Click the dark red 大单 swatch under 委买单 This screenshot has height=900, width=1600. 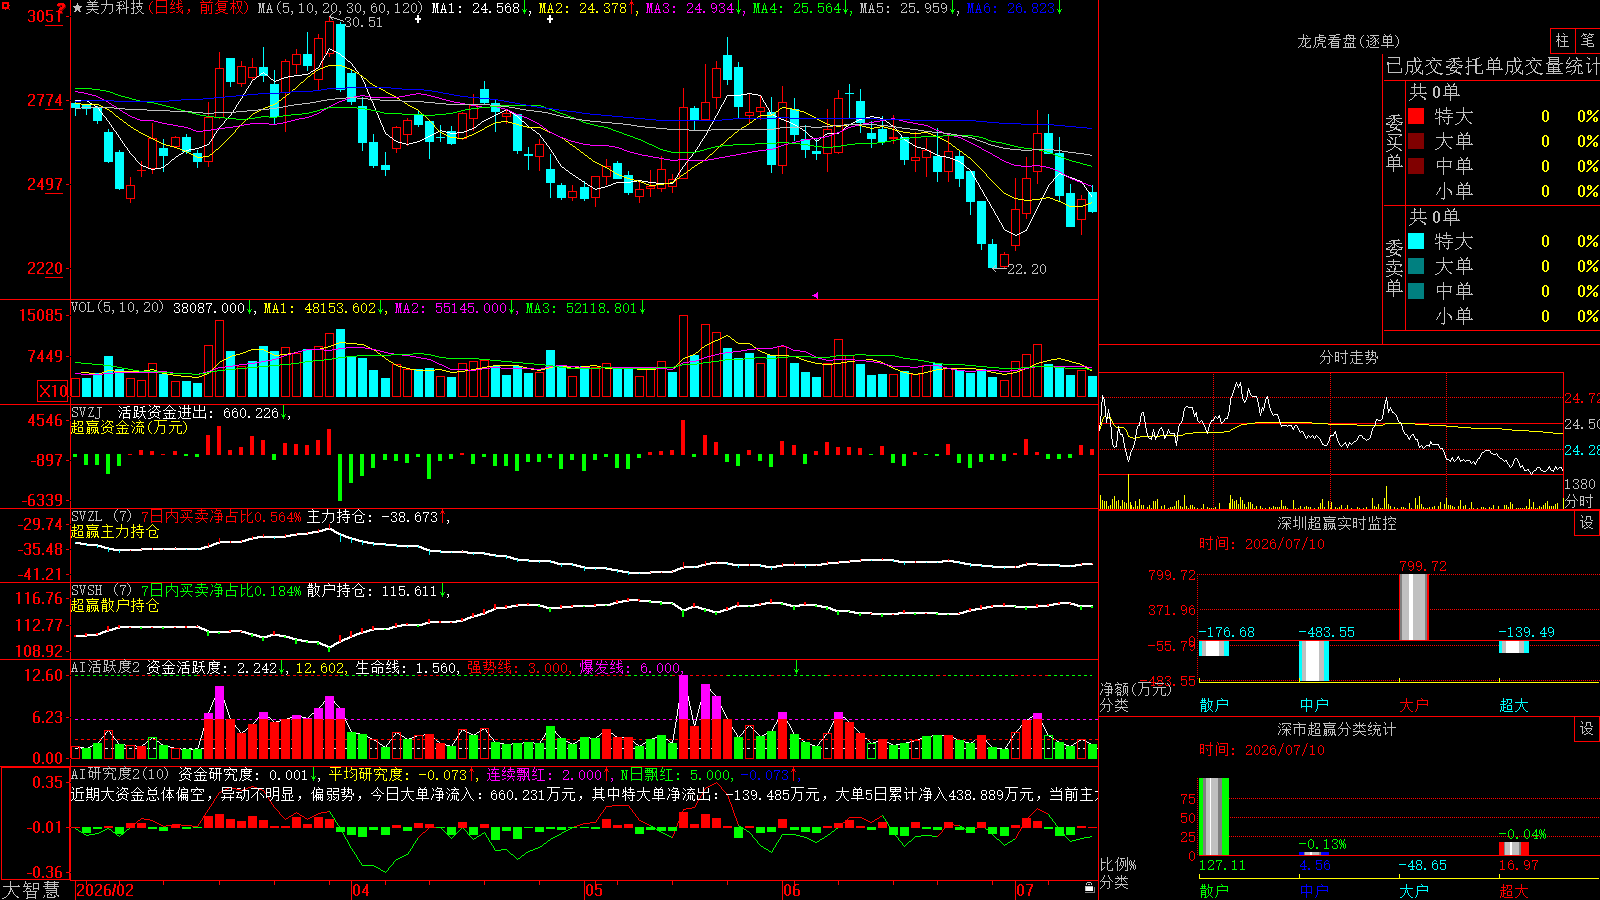coord(1416,141)
